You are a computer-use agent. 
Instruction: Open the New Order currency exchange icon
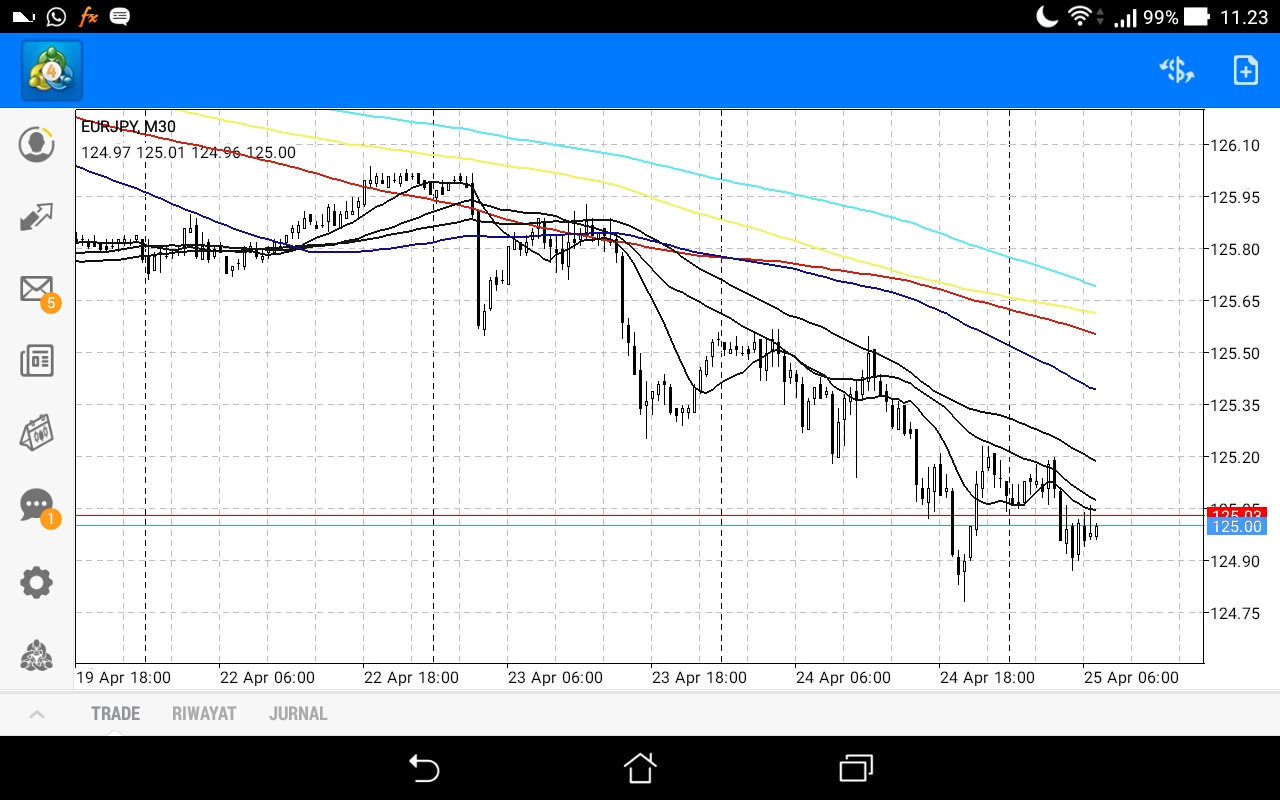pos(1176,70)
